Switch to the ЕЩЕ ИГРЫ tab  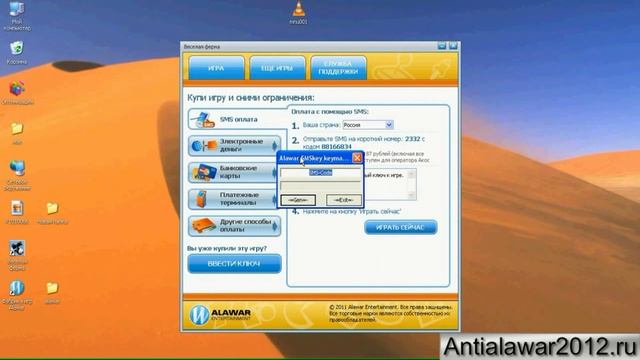point(277,68)
